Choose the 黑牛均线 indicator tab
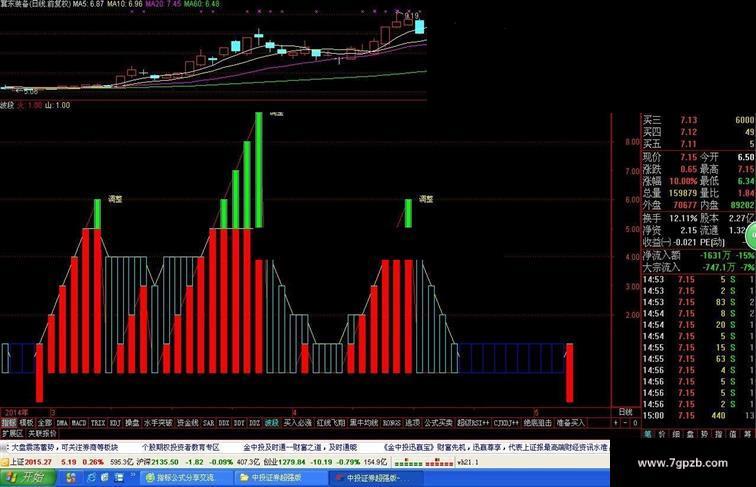This screenshot has width=756, height=487. point(364,423)
